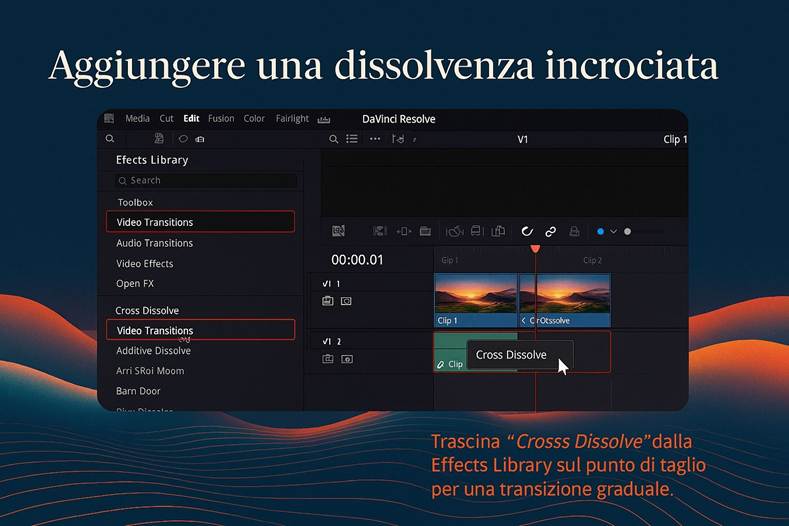Select Video Effects category

pos(144,264)
